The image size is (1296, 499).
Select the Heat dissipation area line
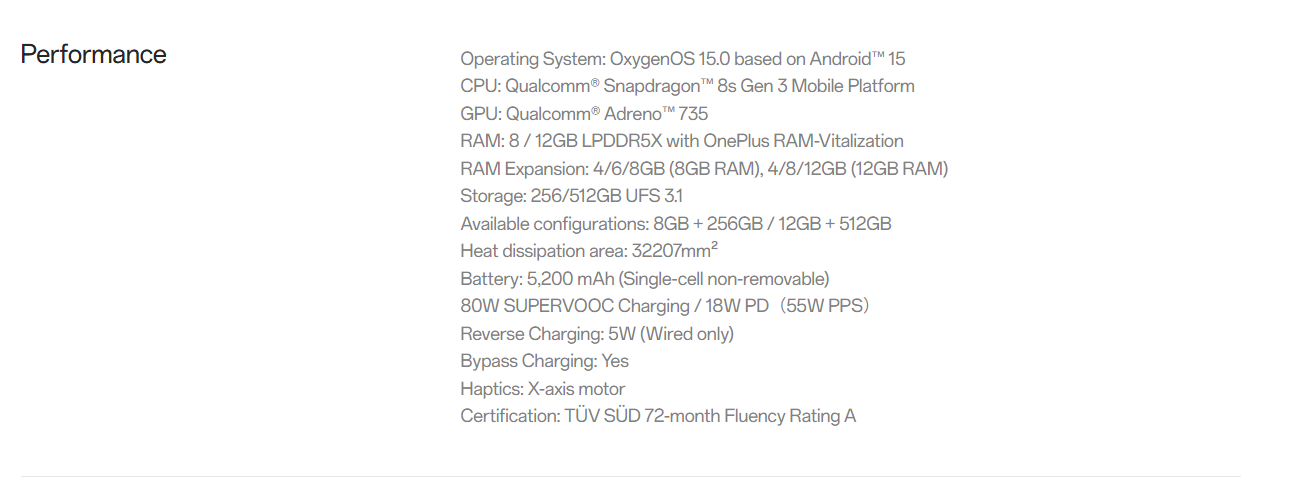(588, 251)
